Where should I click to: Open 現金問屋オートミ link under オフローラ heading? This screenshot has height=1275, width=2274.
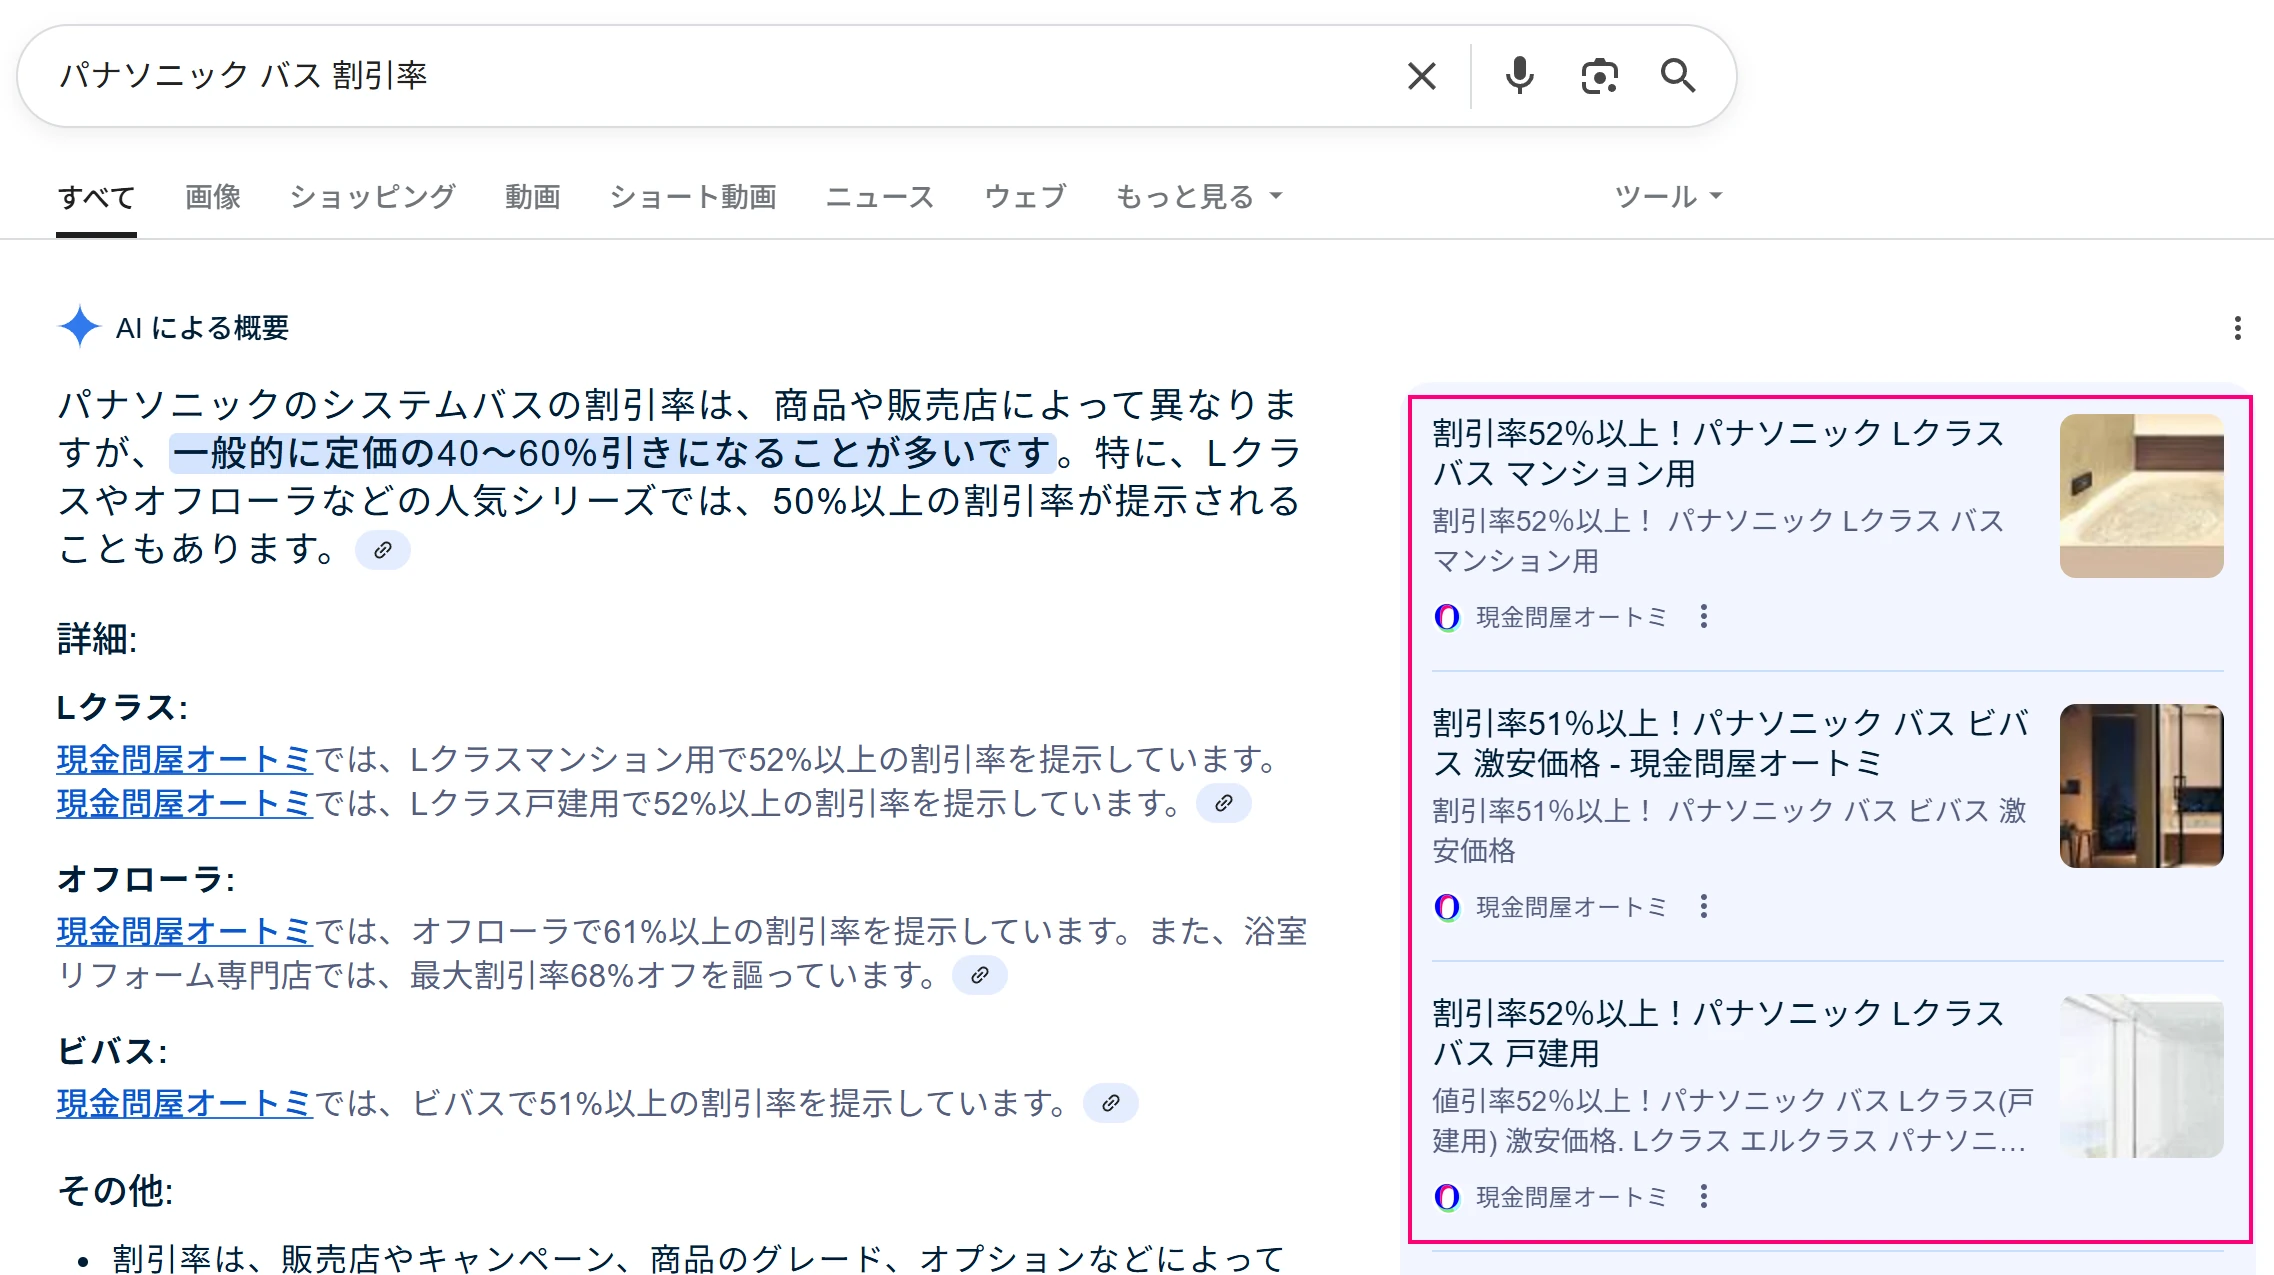[185, 932]
